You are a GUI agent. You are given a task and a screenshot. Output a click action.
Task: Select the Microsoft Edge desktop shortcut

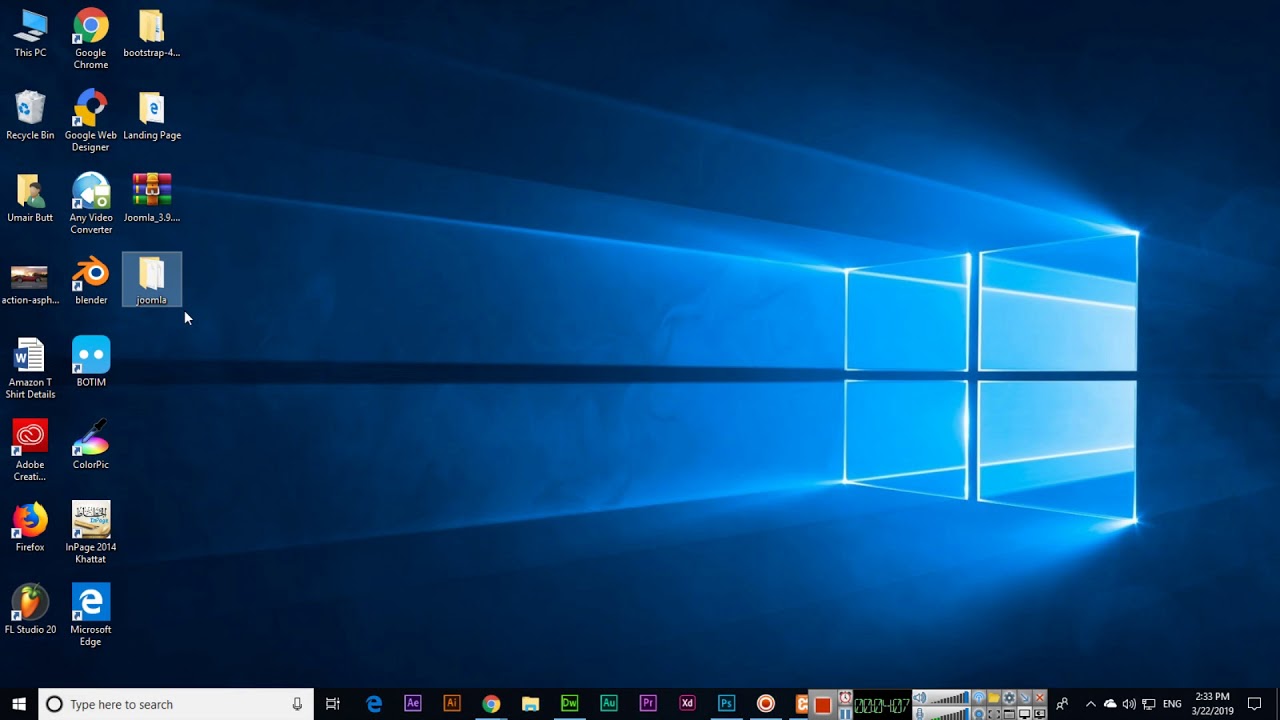(91, 615)
